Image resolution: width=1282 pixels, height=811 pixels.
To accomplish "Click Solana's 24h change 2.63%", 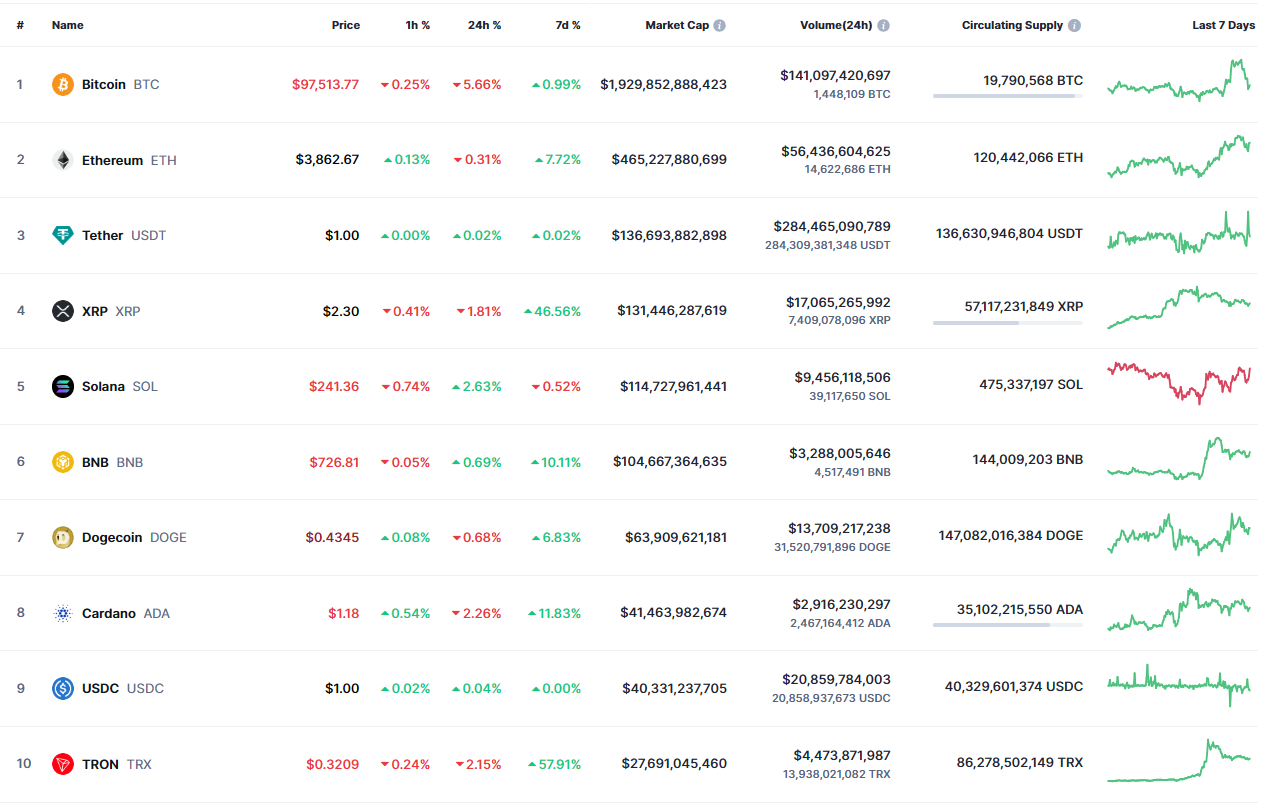I will [x=477, y=387].
